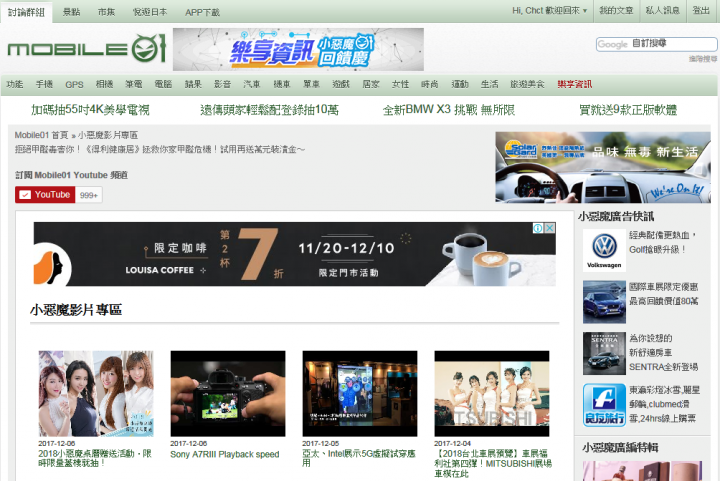Click 登出 to log out

(701, 11)
